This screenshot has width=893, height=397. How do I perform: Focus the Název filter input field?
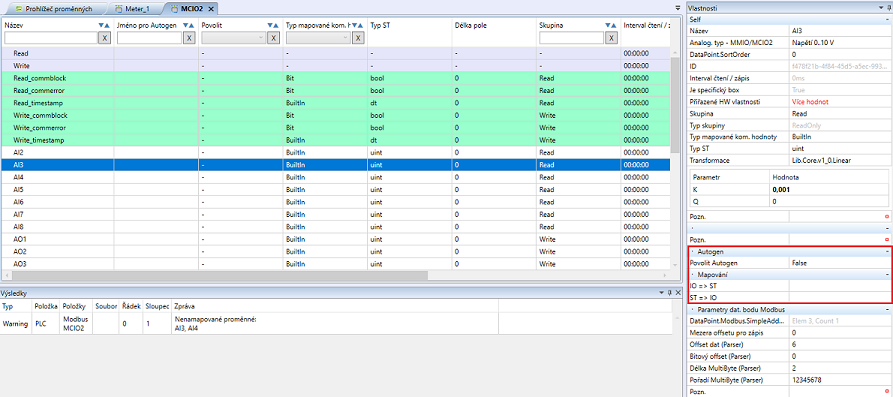pos(51,38)
